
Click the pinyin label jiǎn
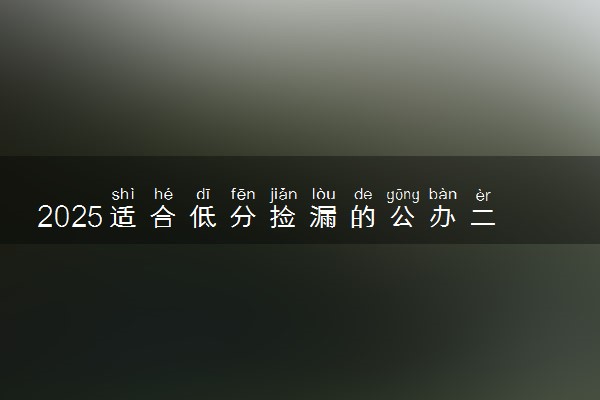[284, 195]
